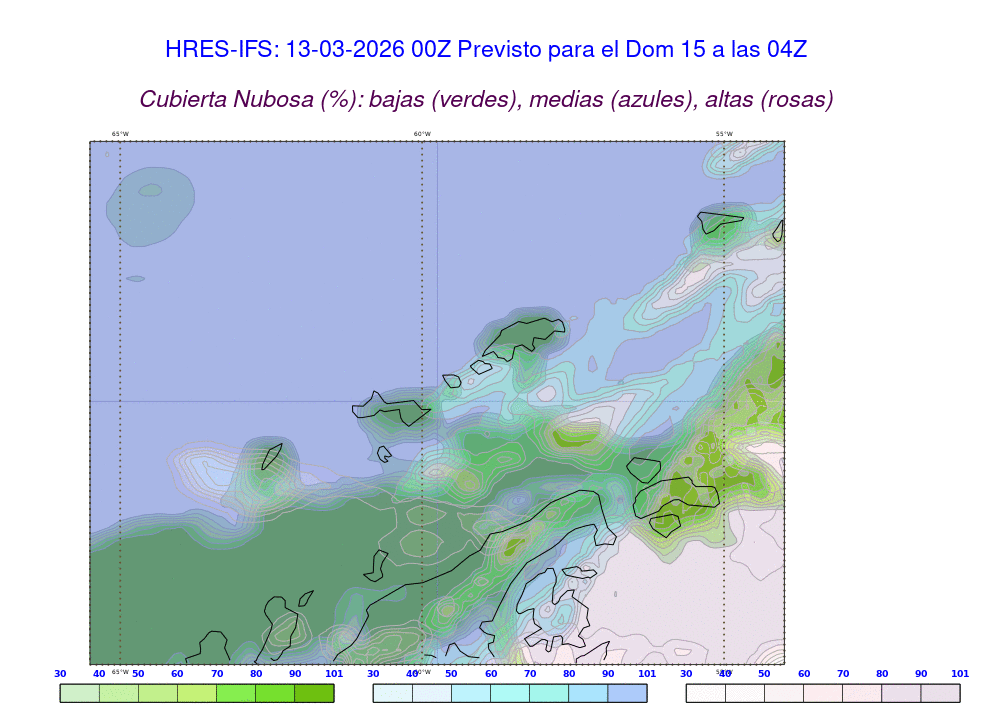Select the white 30–40 high-cloud legend swatch
Image resolution: width=1000 pixels, height=707 pixels.
click(x=705, y=693)
